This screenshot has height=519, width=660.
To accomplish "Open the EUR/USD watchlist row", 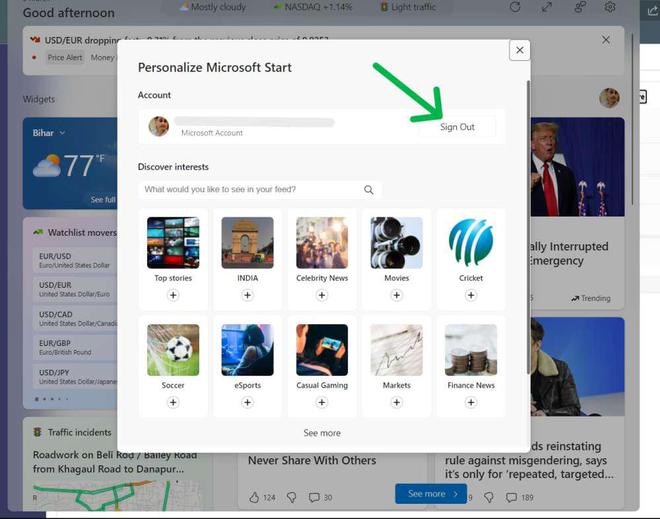I will pyautogui.click(x=75, y=260).
